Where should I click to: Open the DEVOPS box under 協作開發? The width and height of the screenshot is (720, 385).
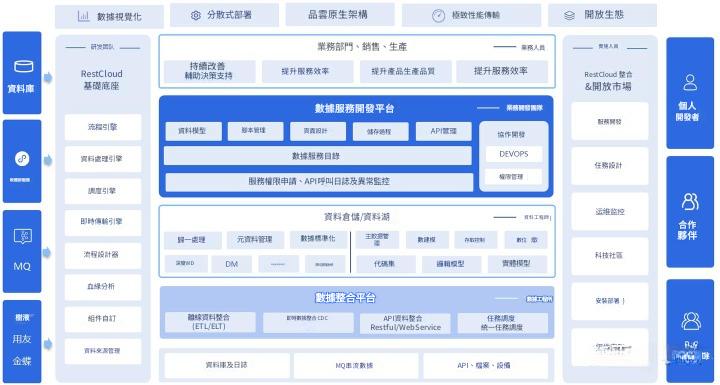[x=513, y=154]
